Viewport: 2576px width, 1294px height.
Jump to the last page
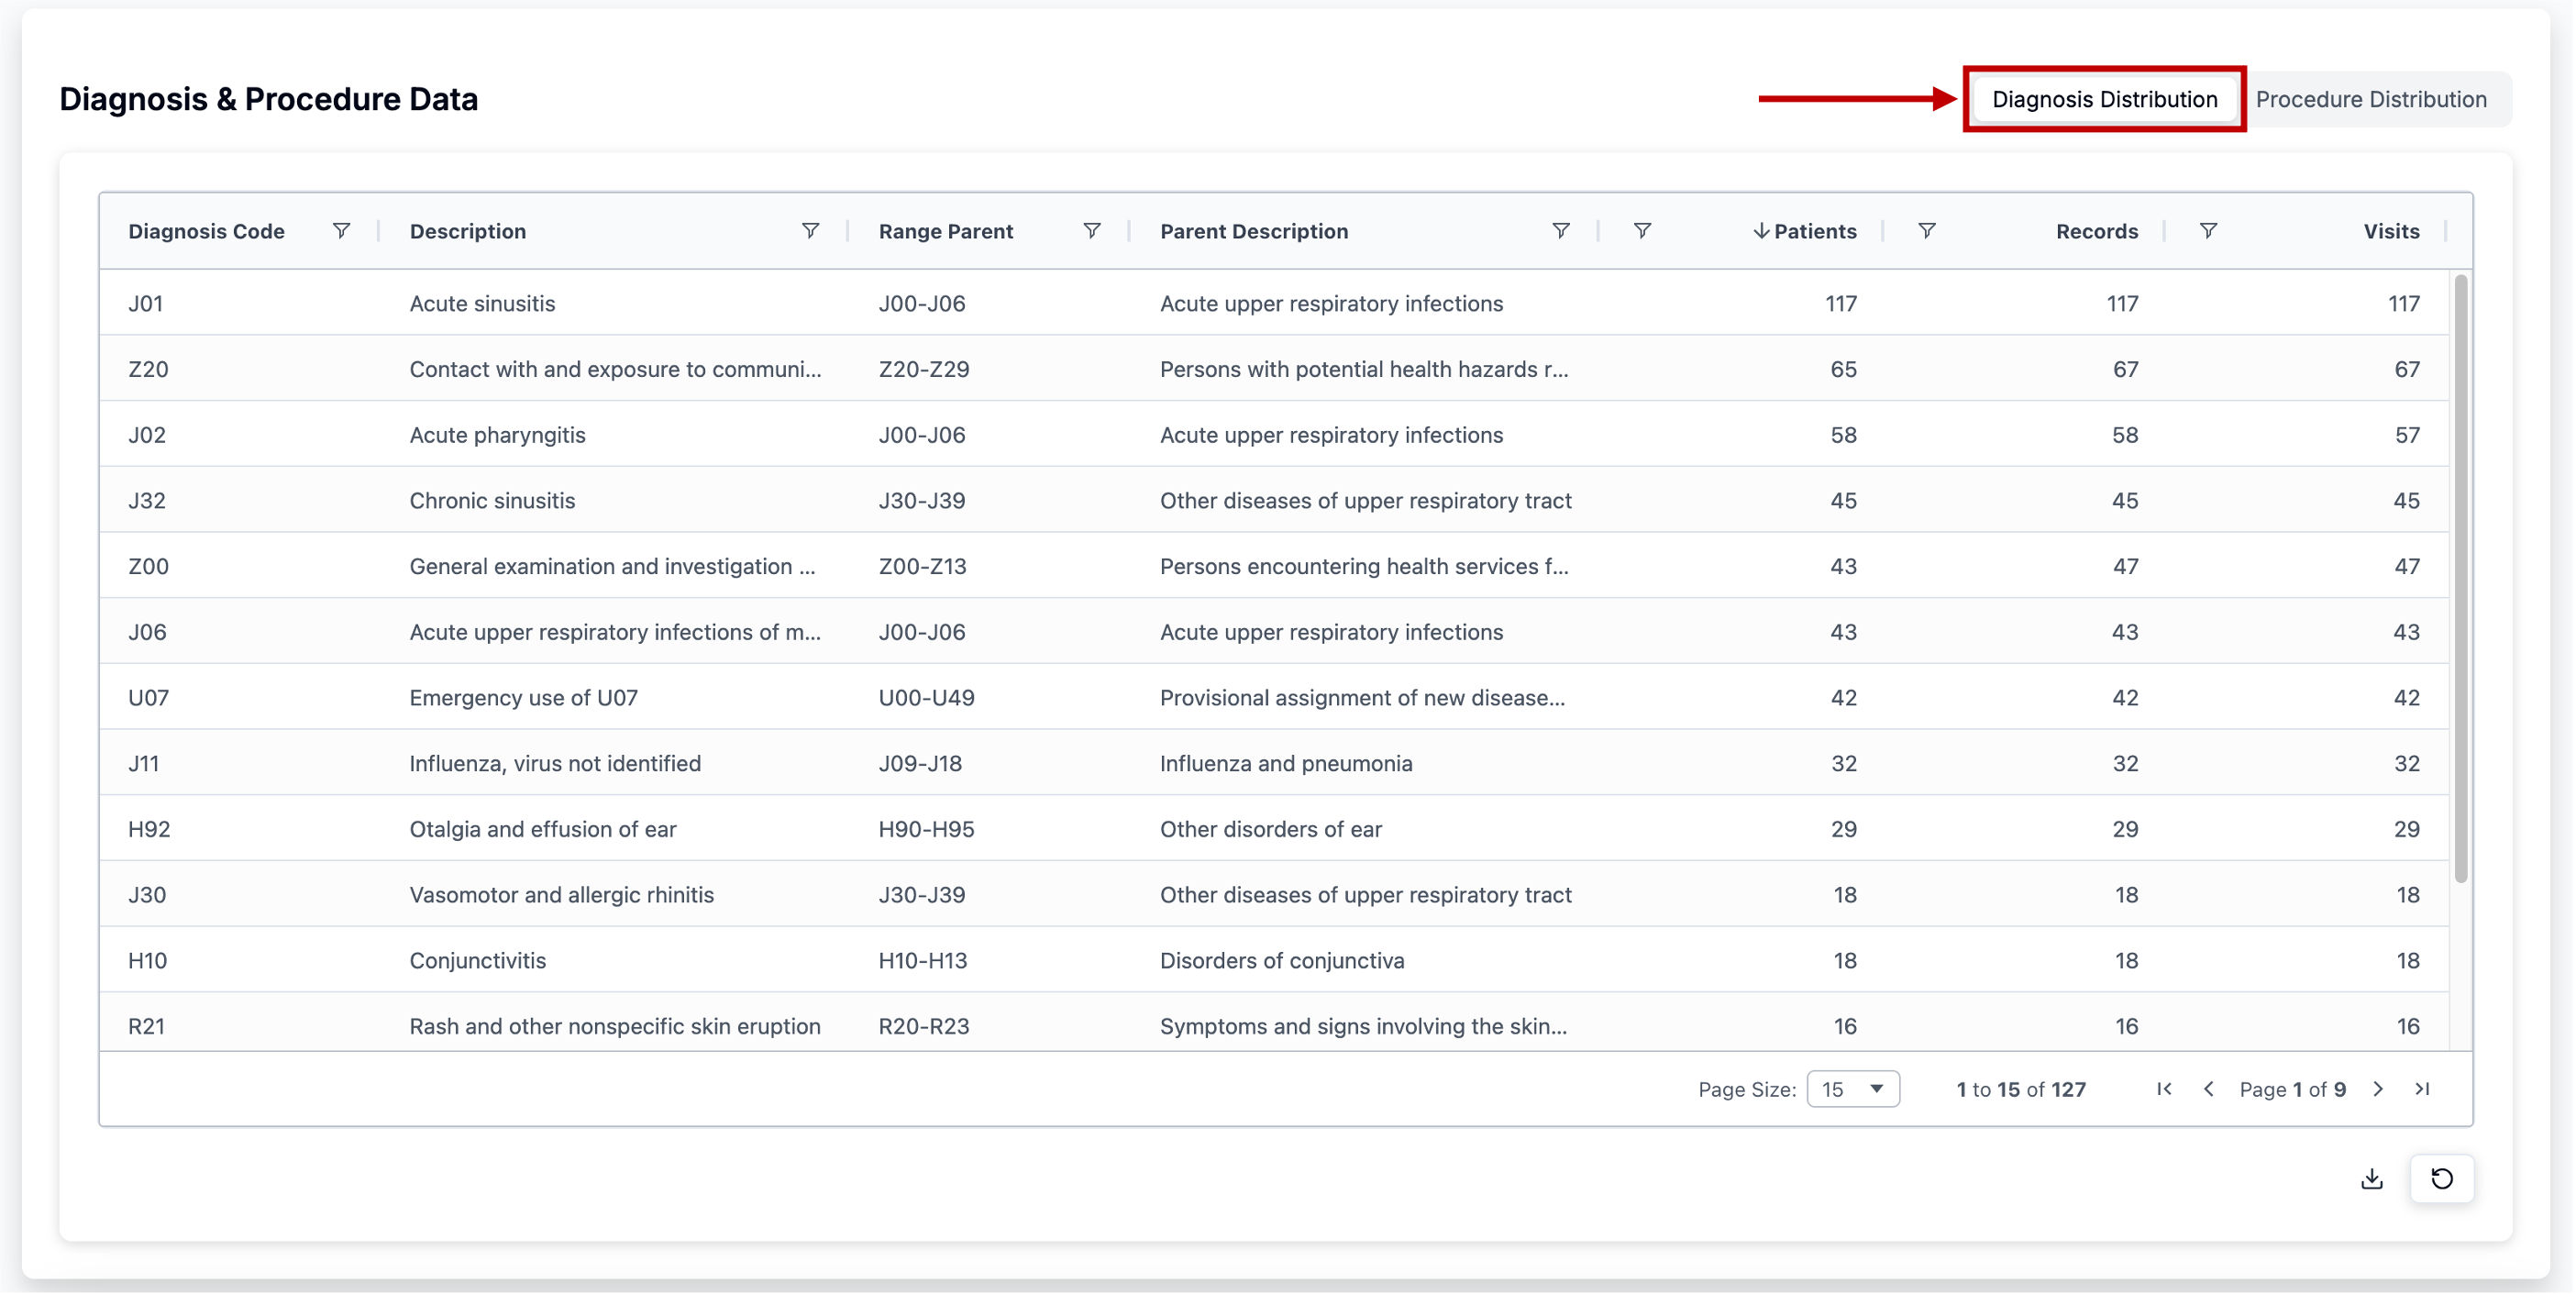(x=2422, y=1089)
